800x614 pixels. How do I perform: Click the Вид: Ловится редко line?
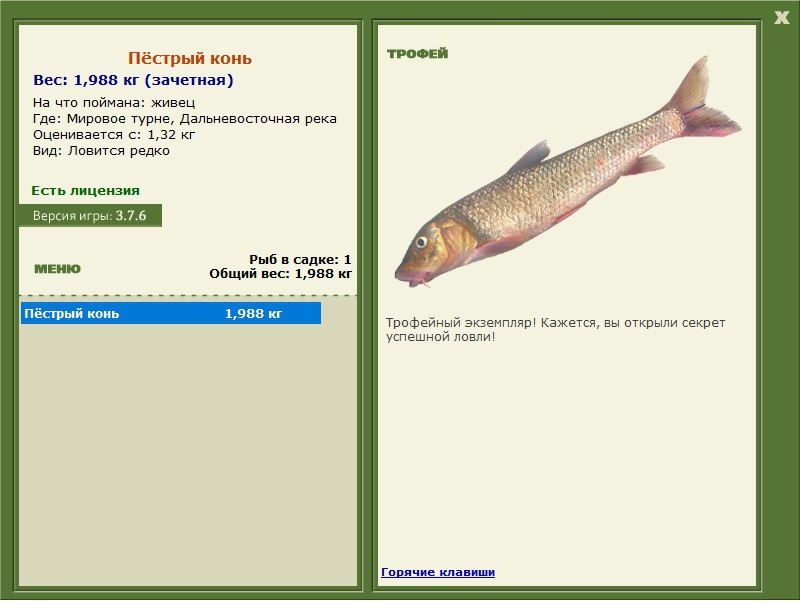click(x=101, y=151)
